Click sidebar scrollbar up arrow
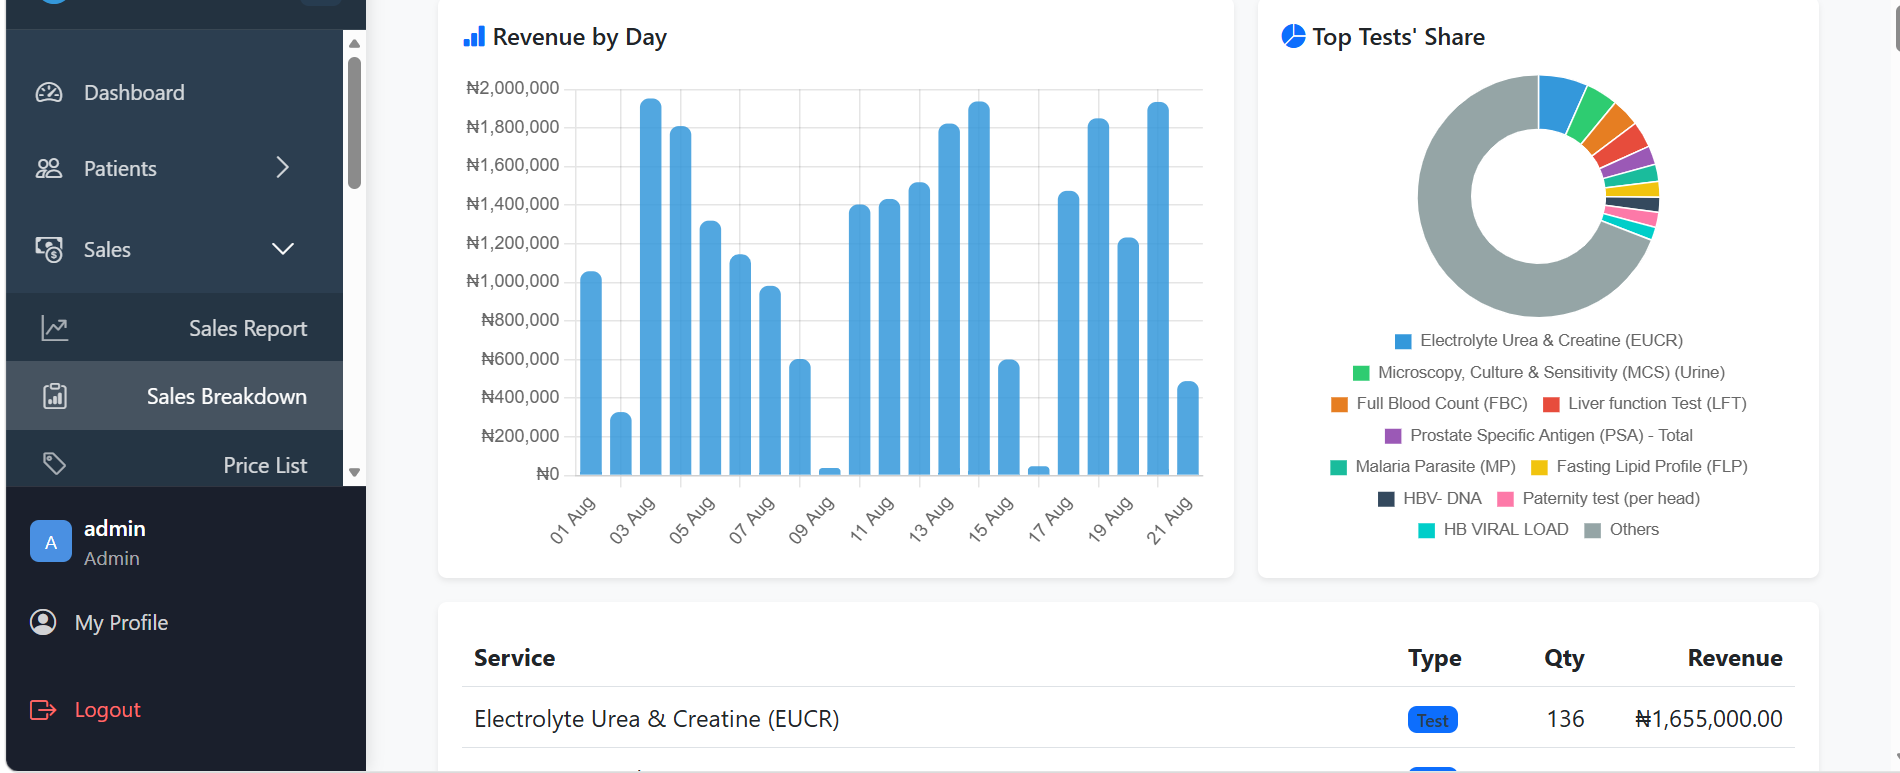This screenshot has height=773, width=1900. point(354,43)
